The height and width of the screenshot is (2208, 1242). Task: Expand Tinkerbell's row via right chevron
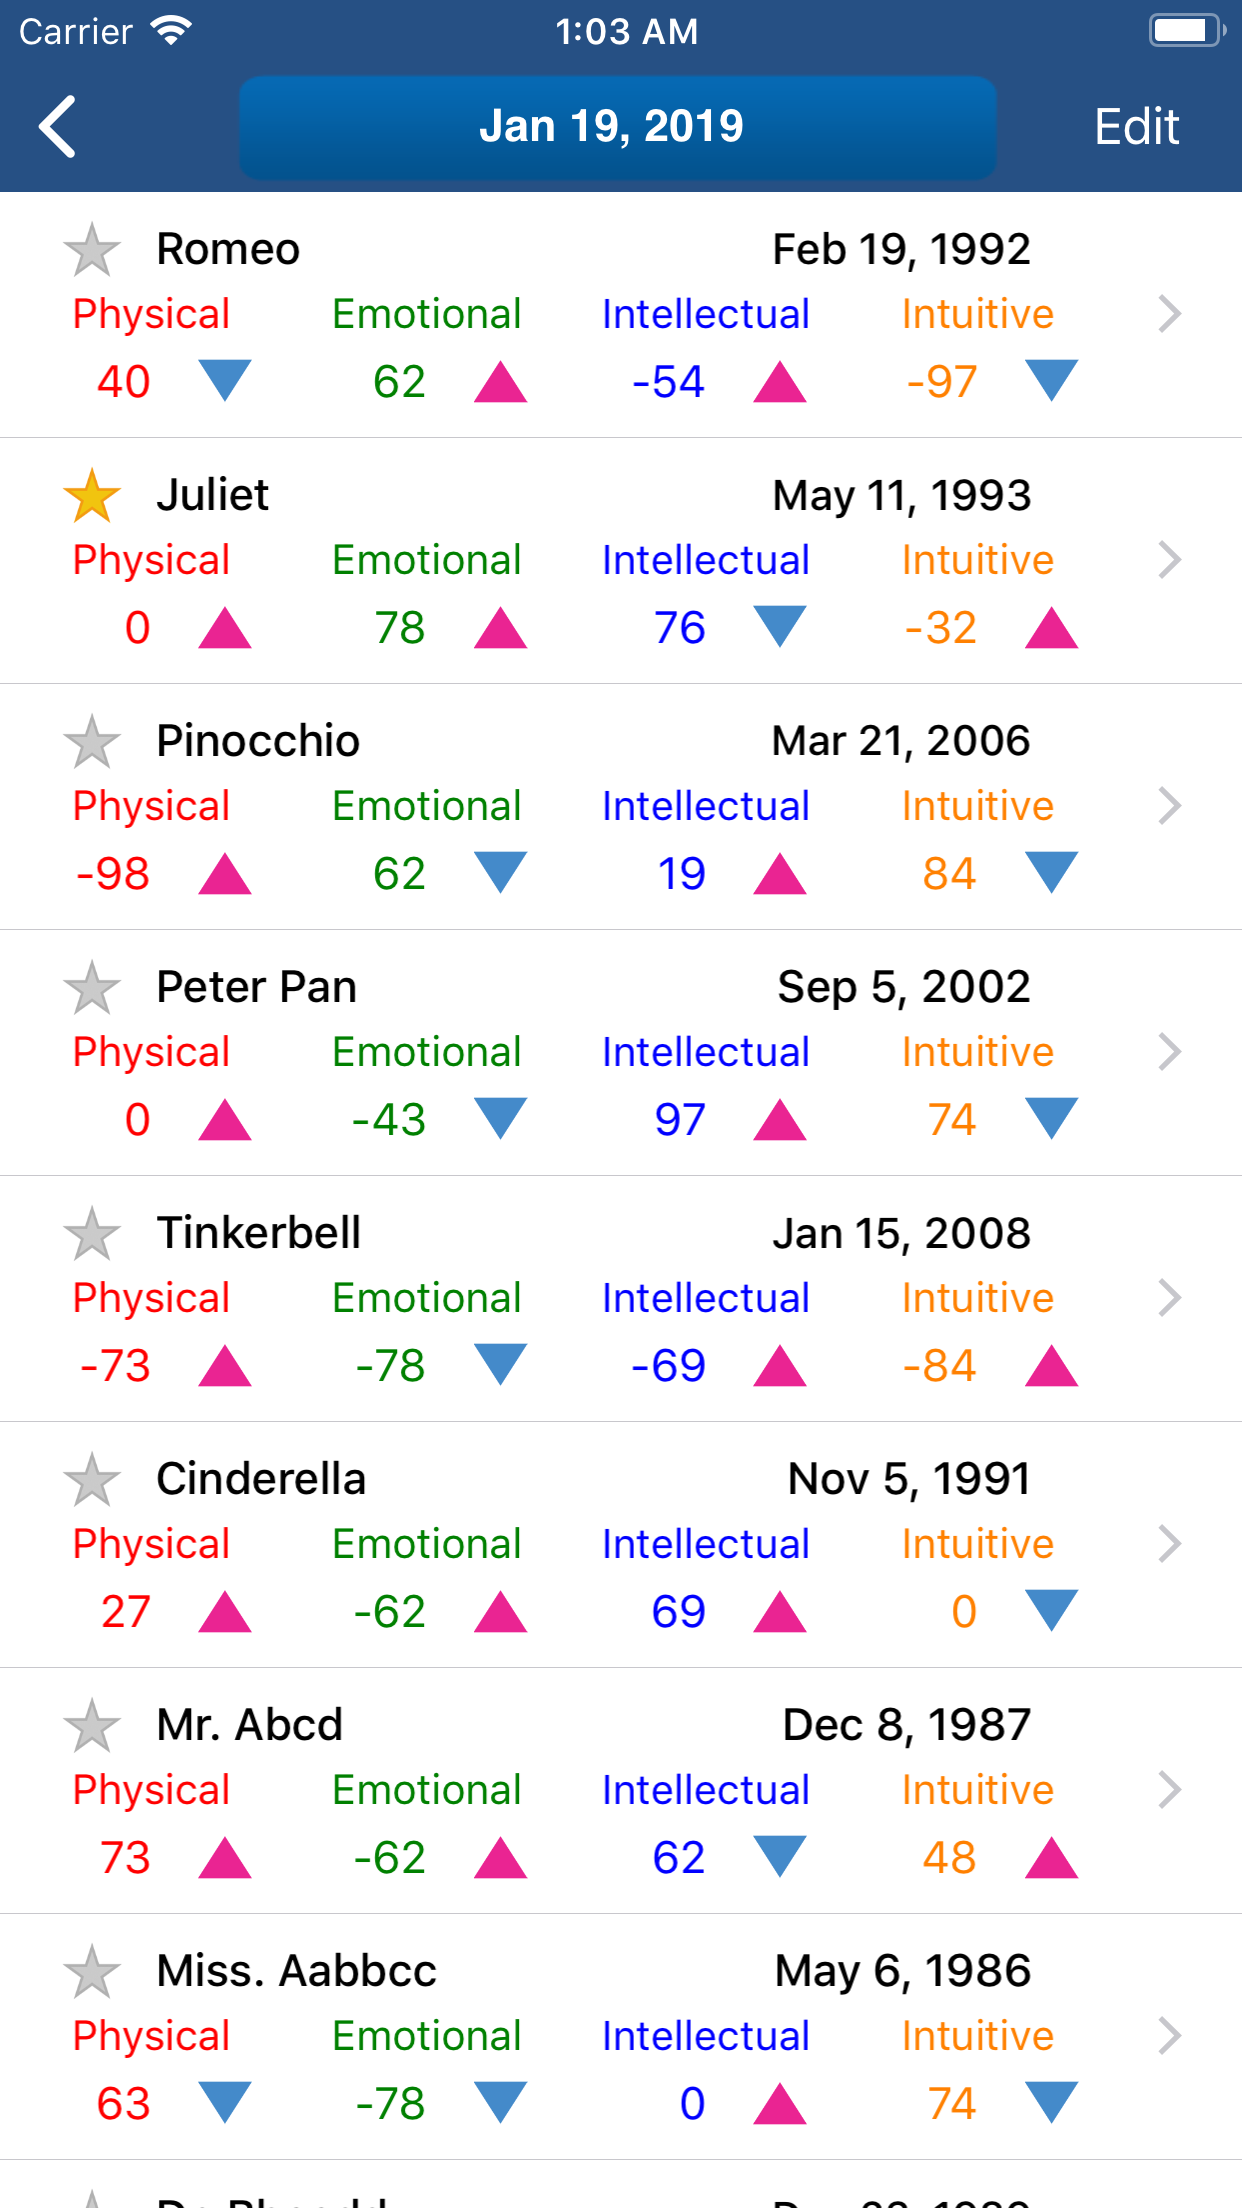point(1169,1298)
